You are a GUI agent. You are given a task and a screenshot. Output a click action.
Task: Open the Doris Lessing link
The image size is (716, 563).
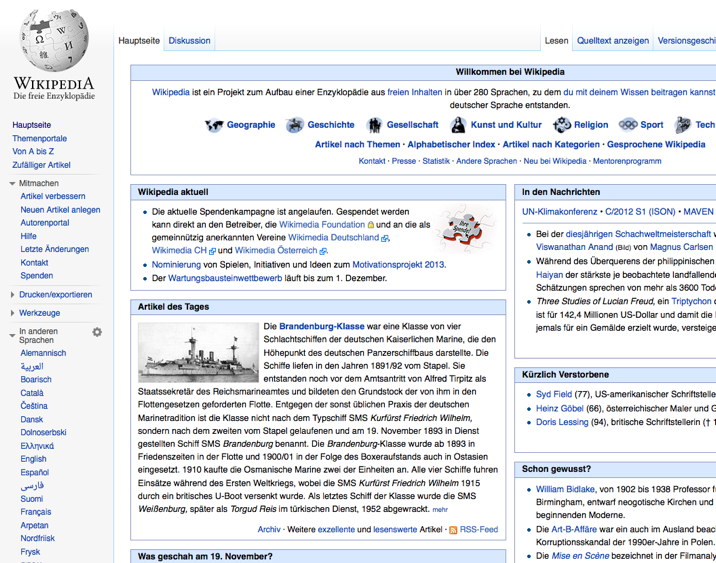[x=562, y=422]
